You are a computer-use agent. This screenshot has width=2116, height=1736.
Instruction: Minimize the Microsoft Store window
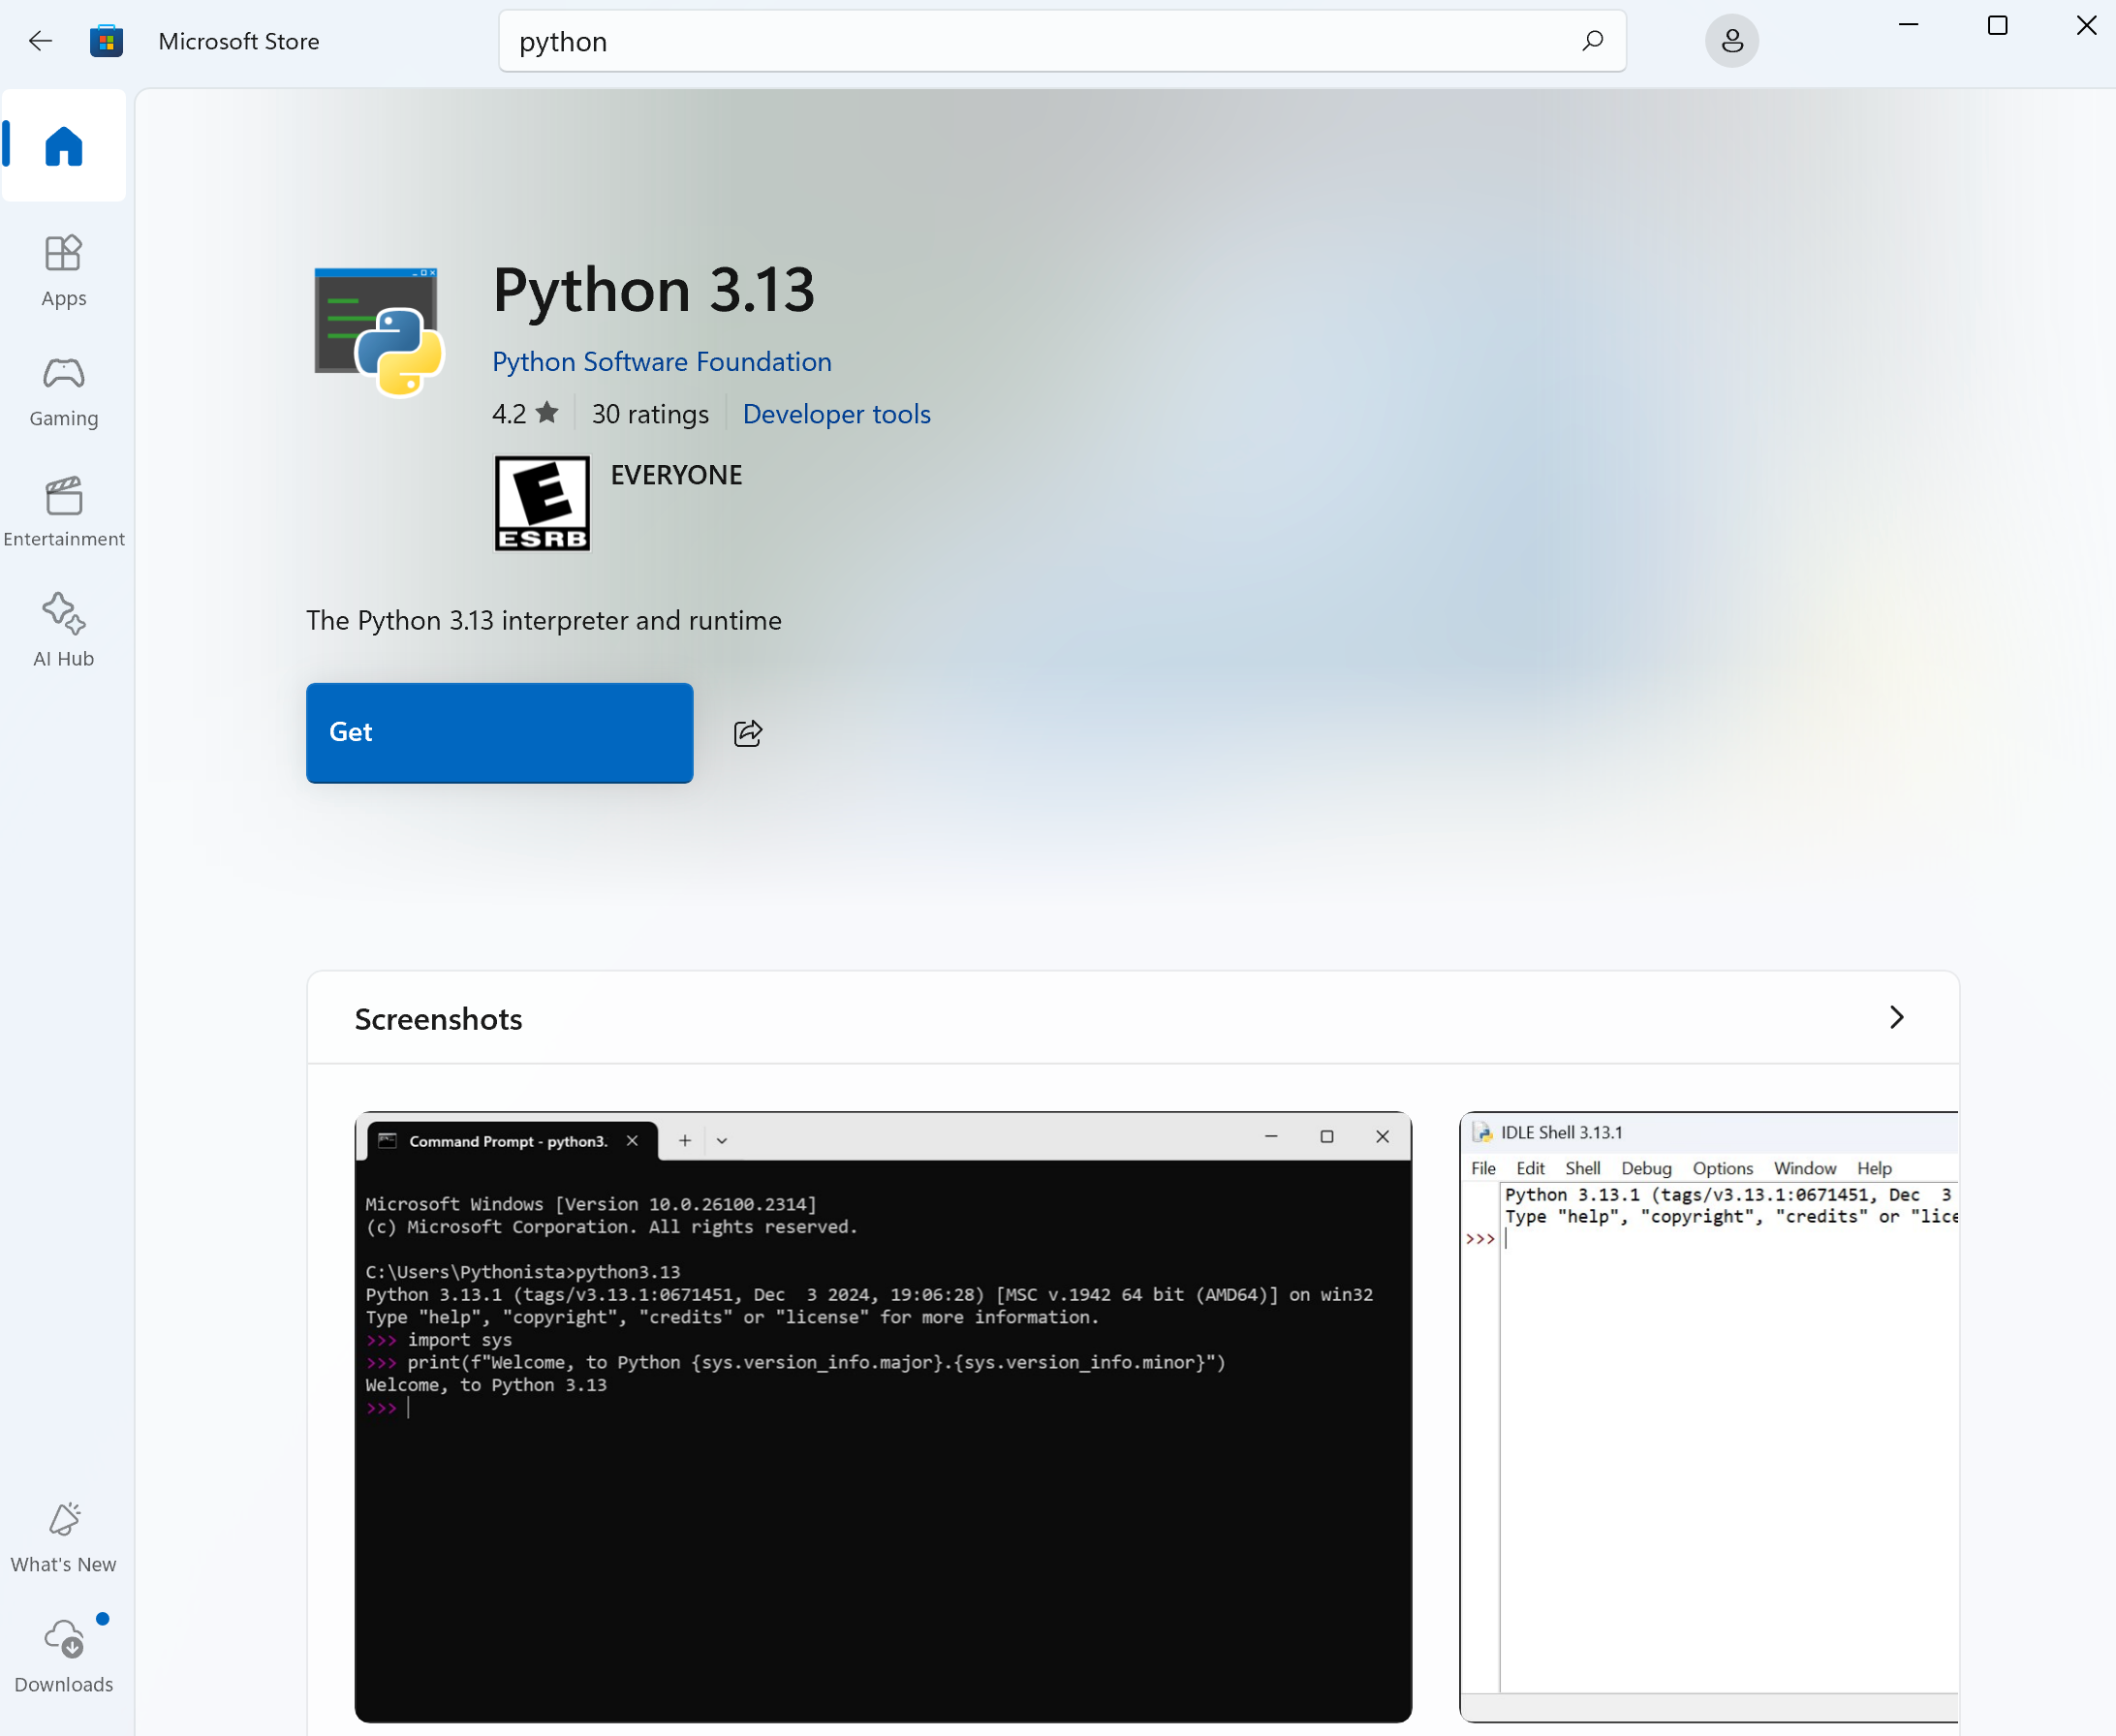click(x=1908, y=25)
